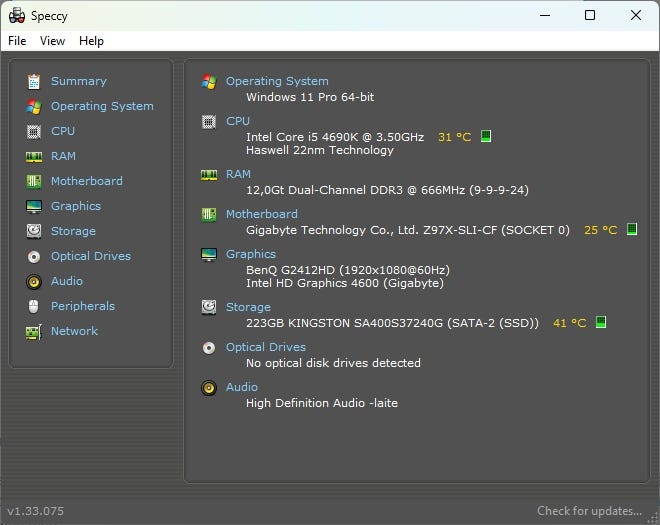Click the RAM heading in summary panel
This screenshot has width=660, height=525.
pyautogui.click(x=238, y=174)
